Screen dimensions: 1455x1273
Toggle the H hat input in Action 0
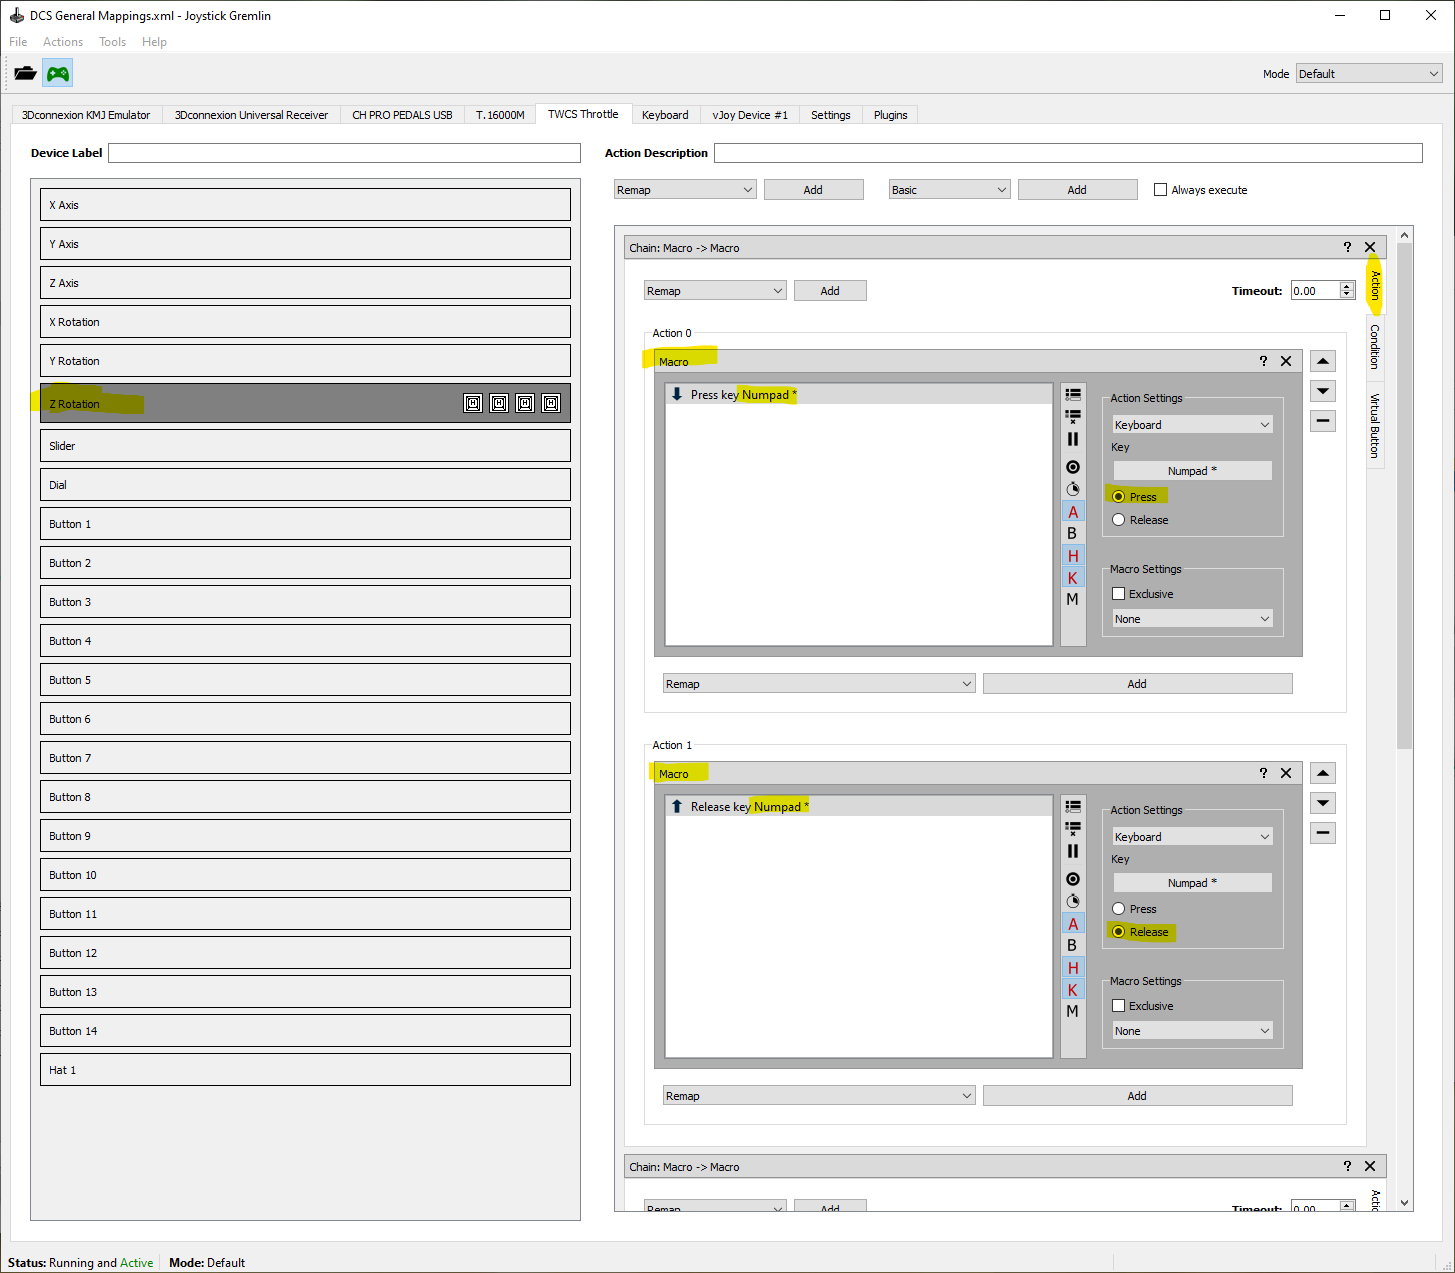(1073, 555)
